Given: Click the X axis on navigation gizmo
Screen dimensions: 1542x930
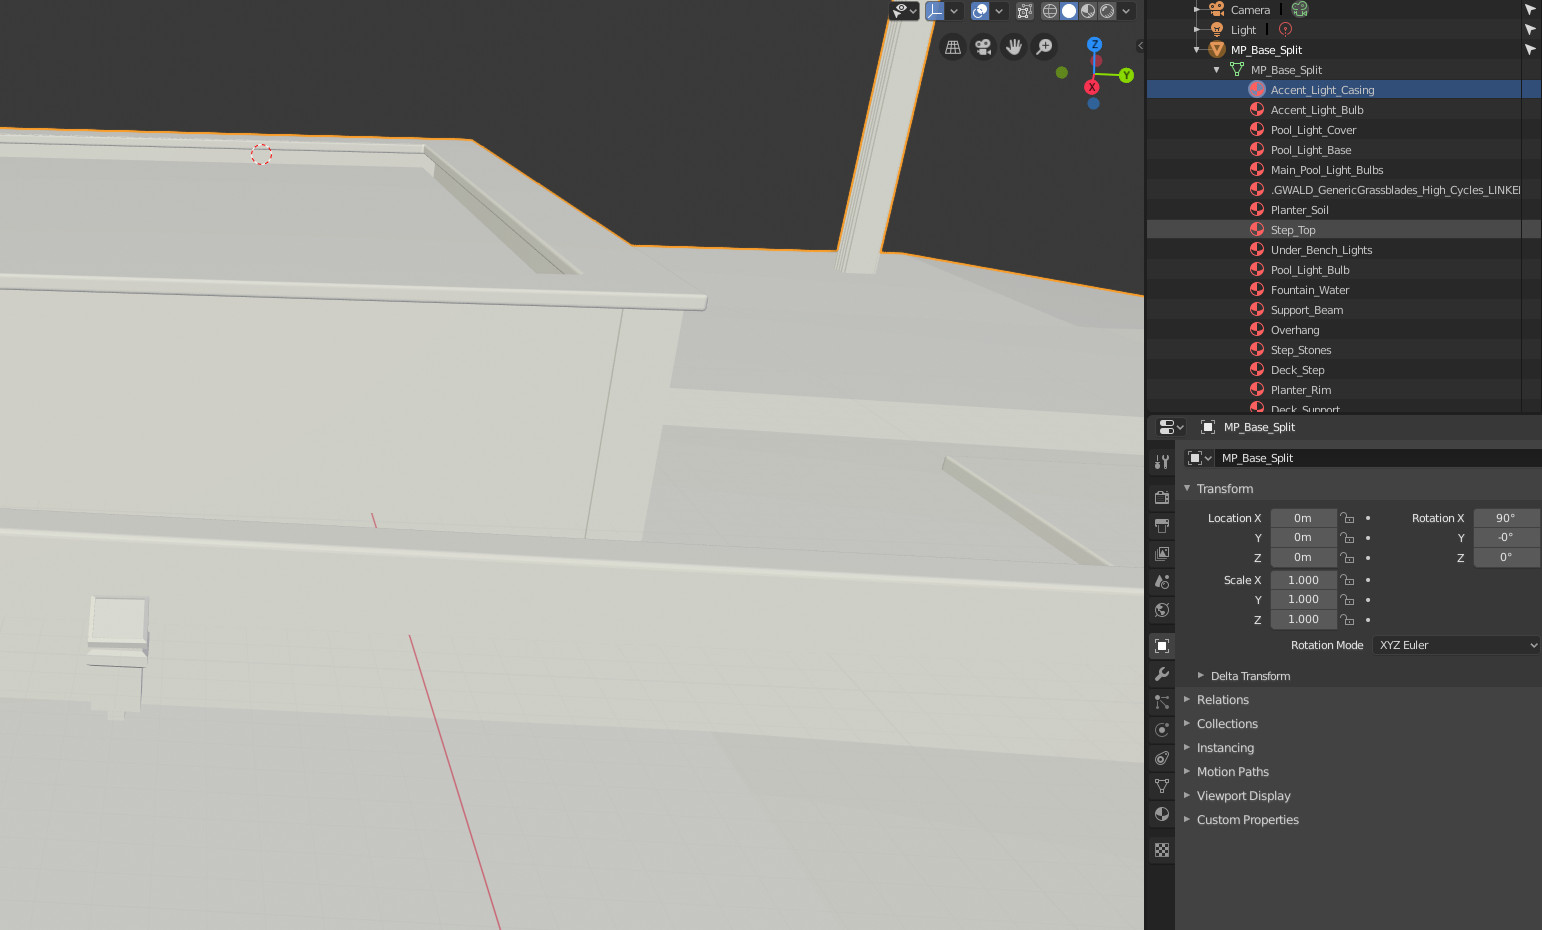Looking at the screenshot, I should [1092, 87].
